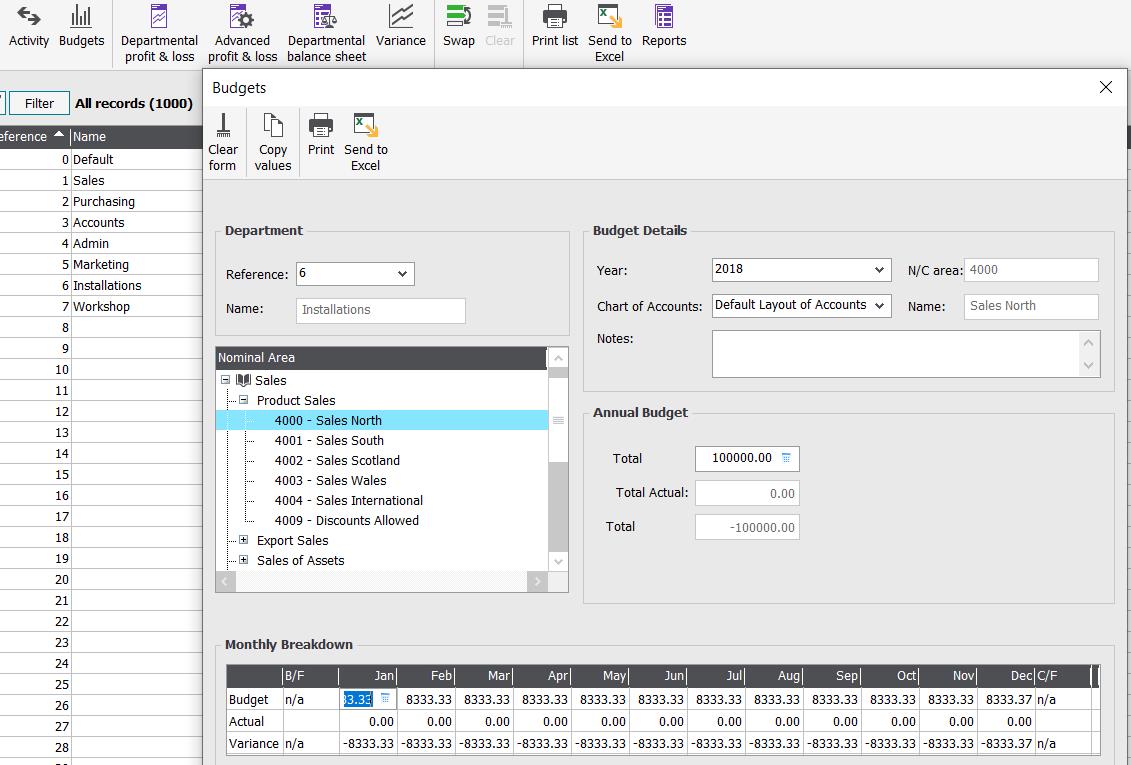Click the main toolbar Print list icon

pos(555,27)
